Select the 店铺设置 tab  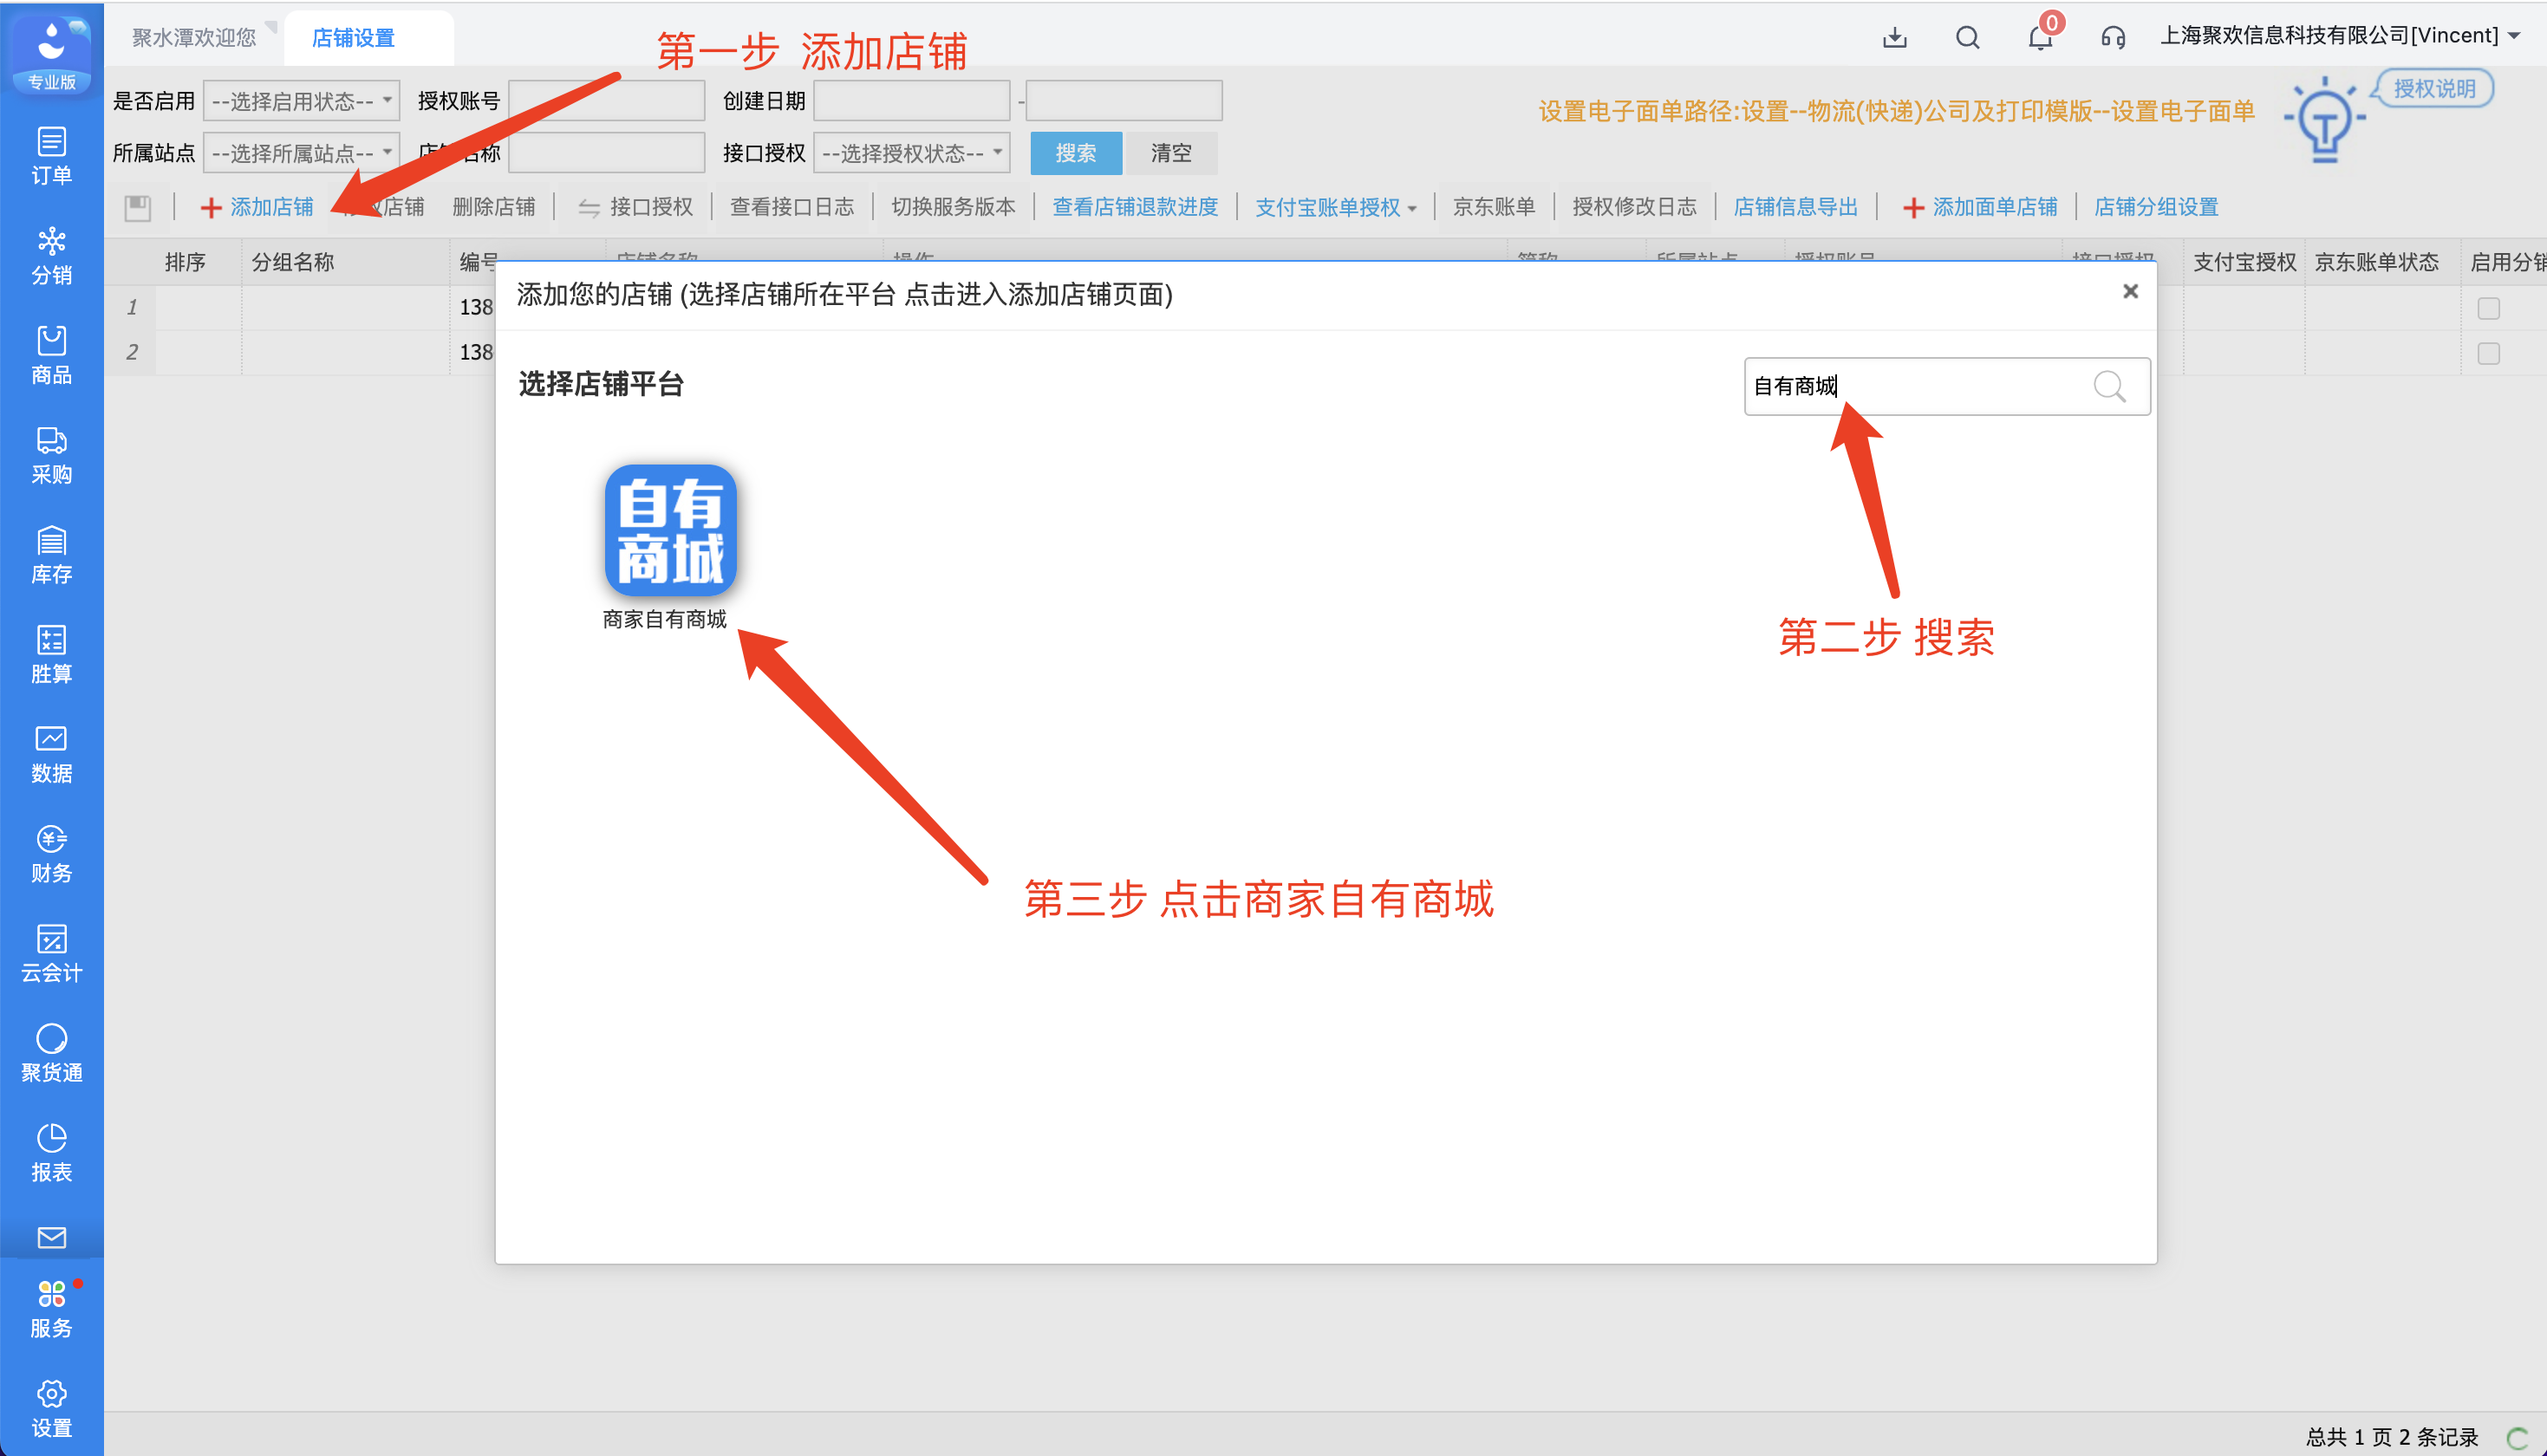pyautogui.click(x=353, y=38)
